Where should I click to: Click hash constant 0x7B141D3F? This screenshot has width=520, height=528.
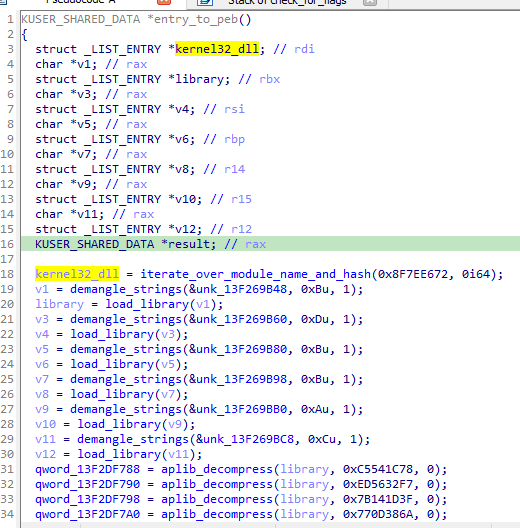point(378,499)
